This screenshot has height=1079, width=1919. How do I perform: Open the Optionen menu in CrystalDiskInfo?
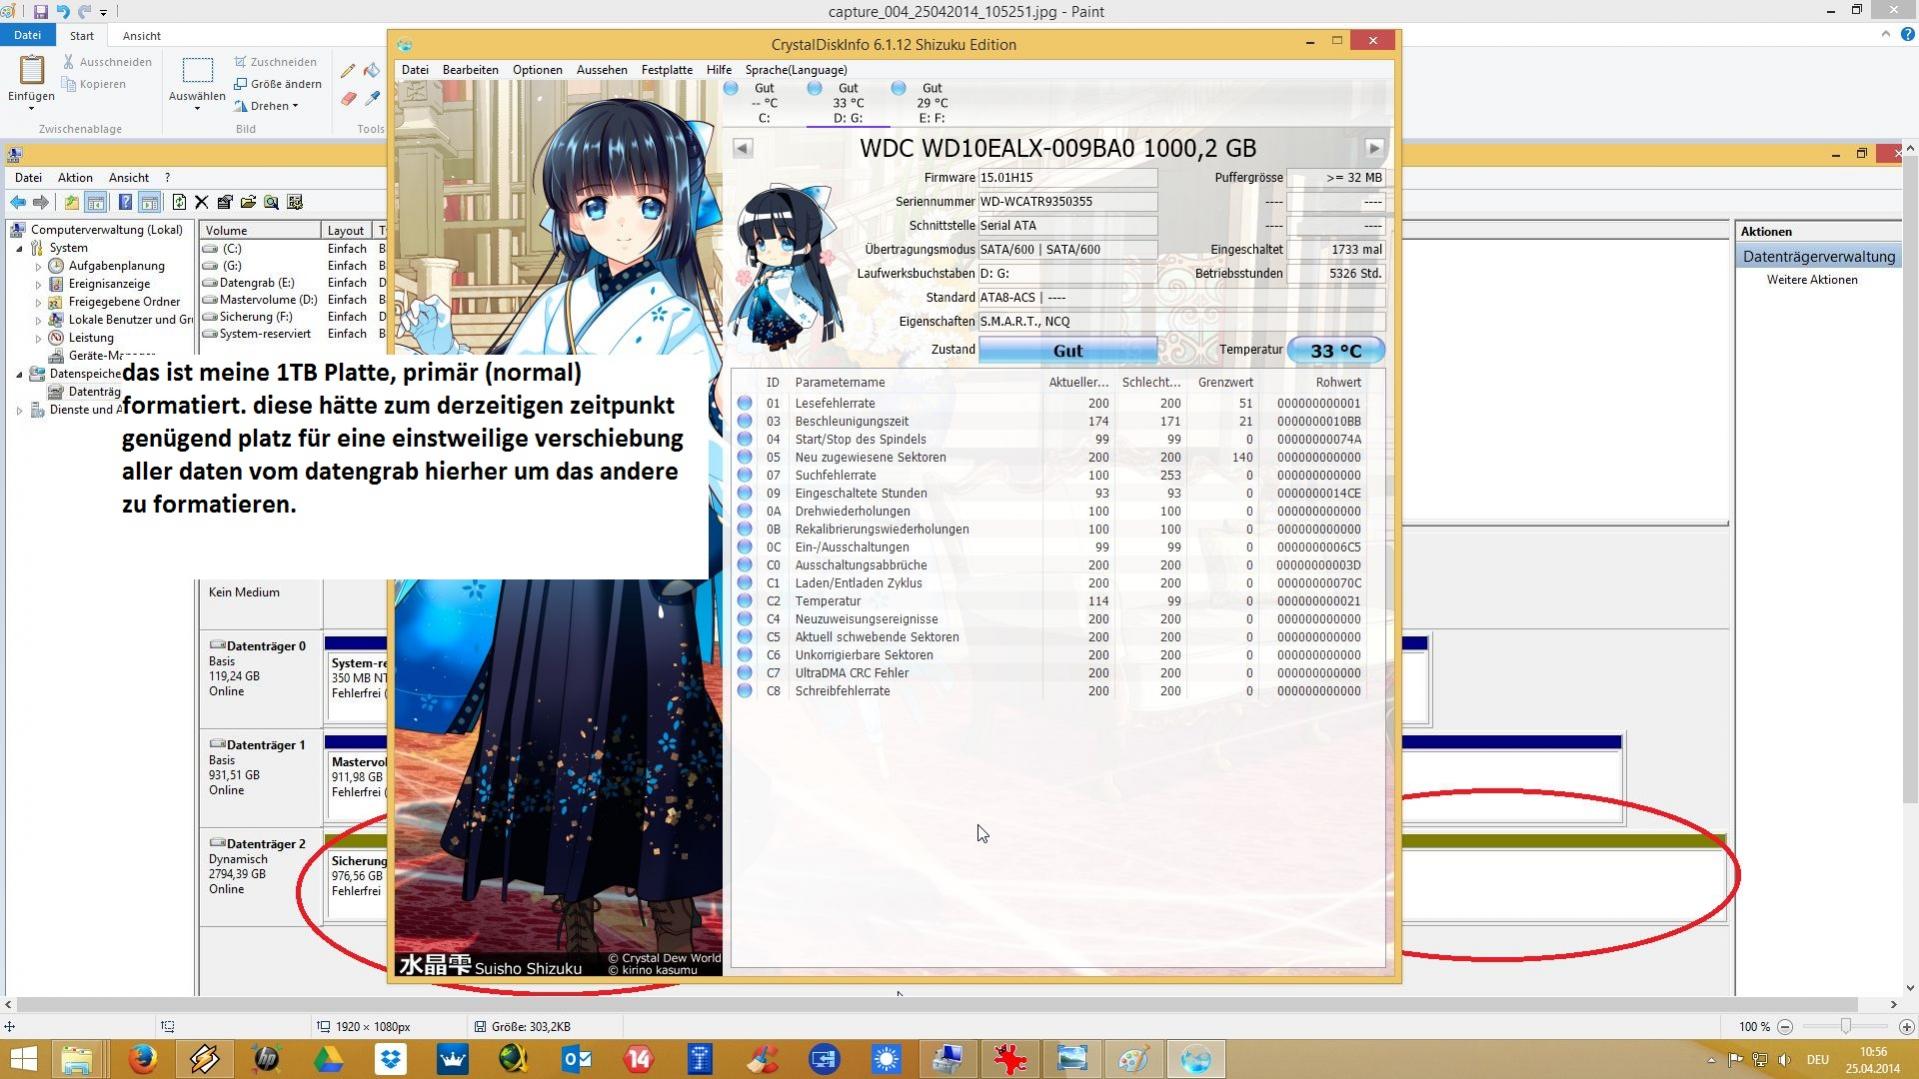(537, 70)
